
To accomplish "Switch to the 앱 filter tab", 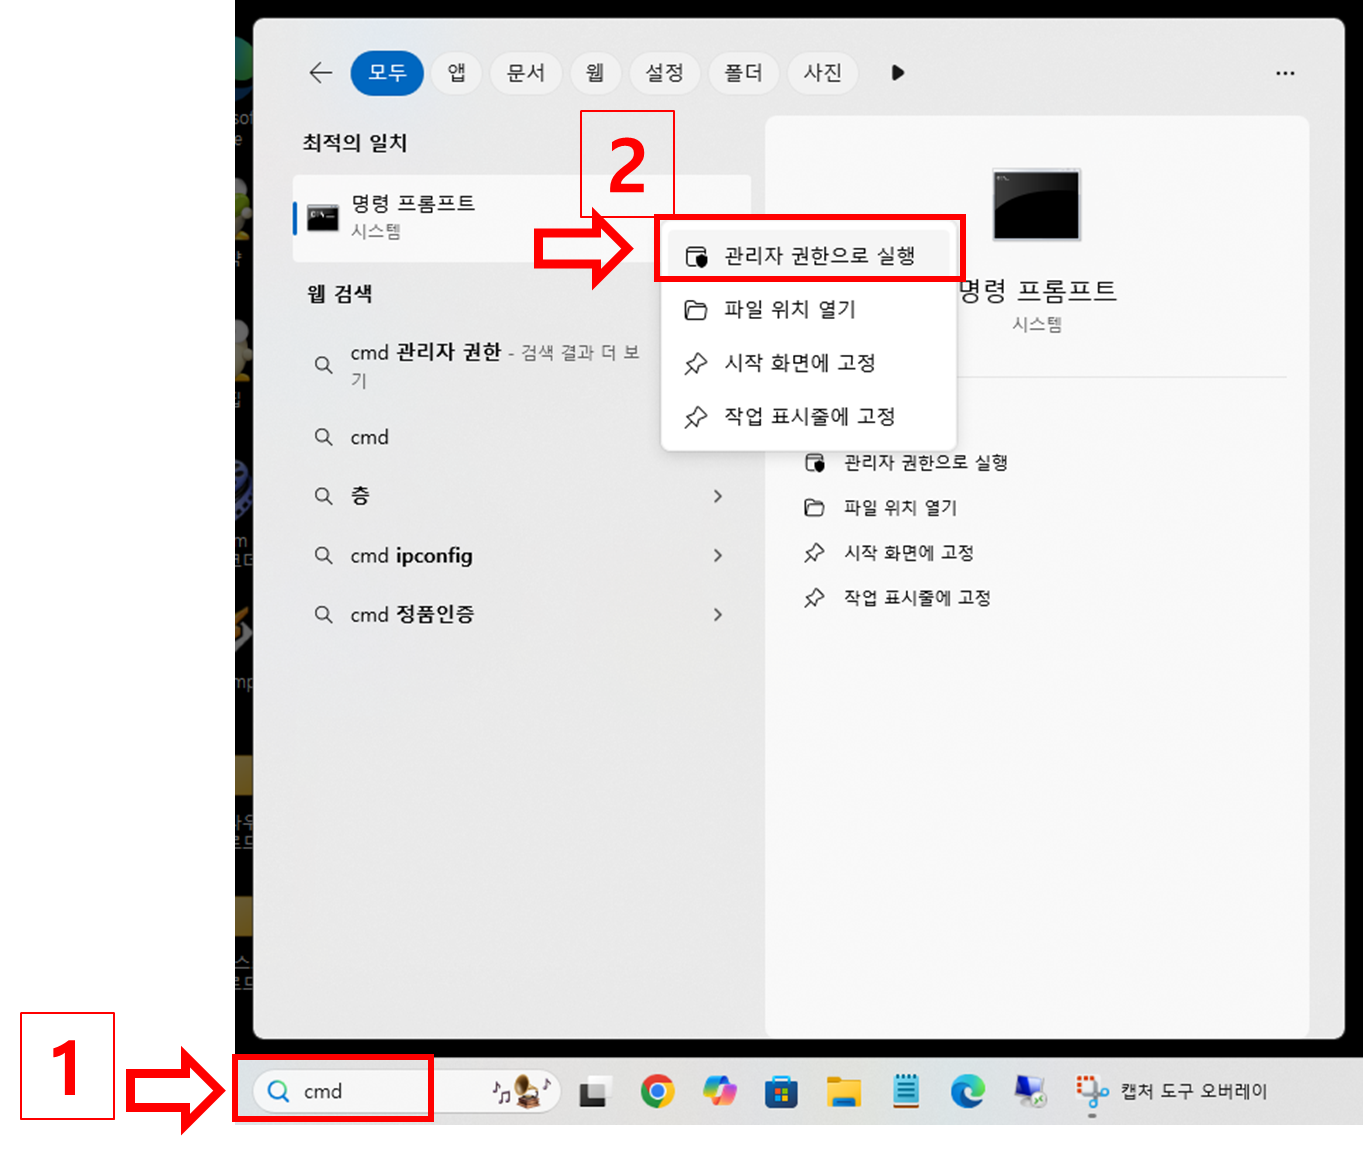I will pos(457,73).
